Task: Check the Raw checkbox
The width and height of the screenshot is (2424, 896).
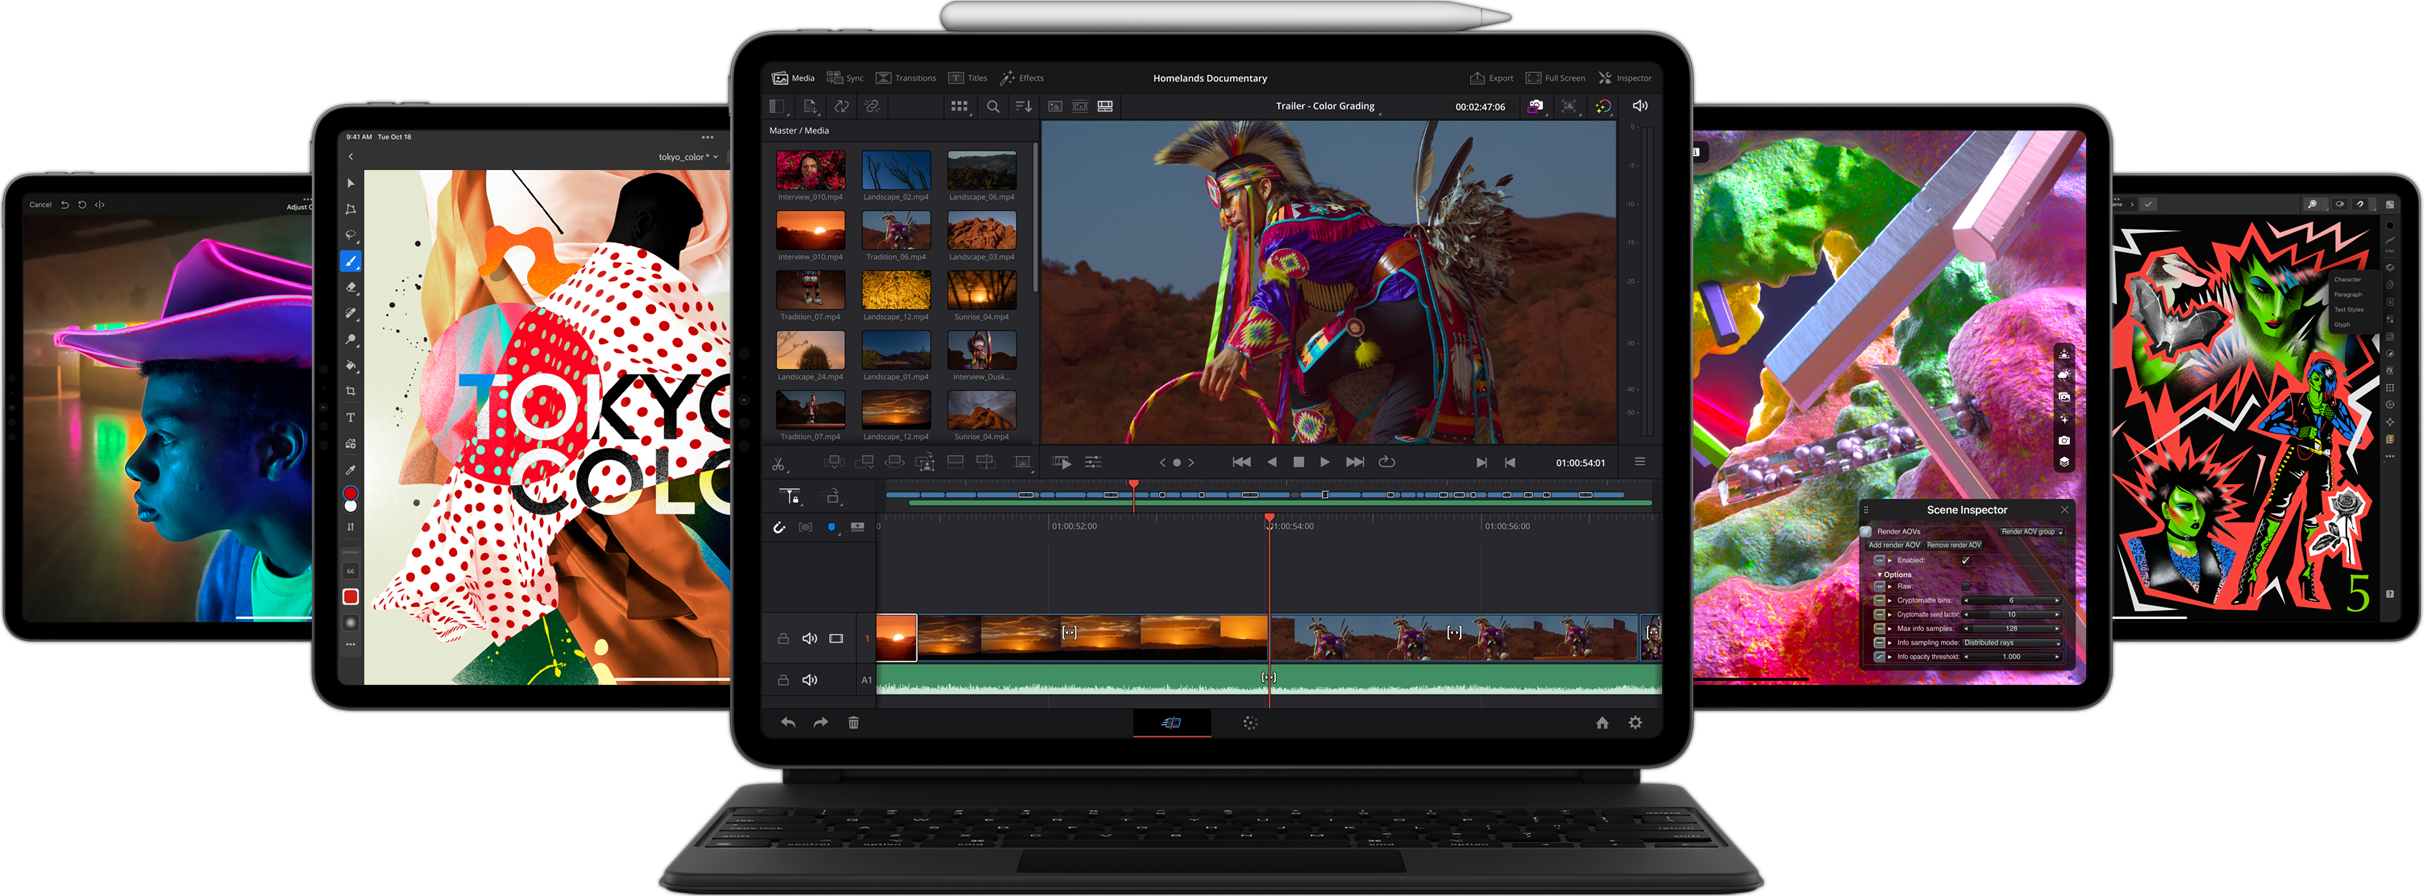Action: point(1965,586)
